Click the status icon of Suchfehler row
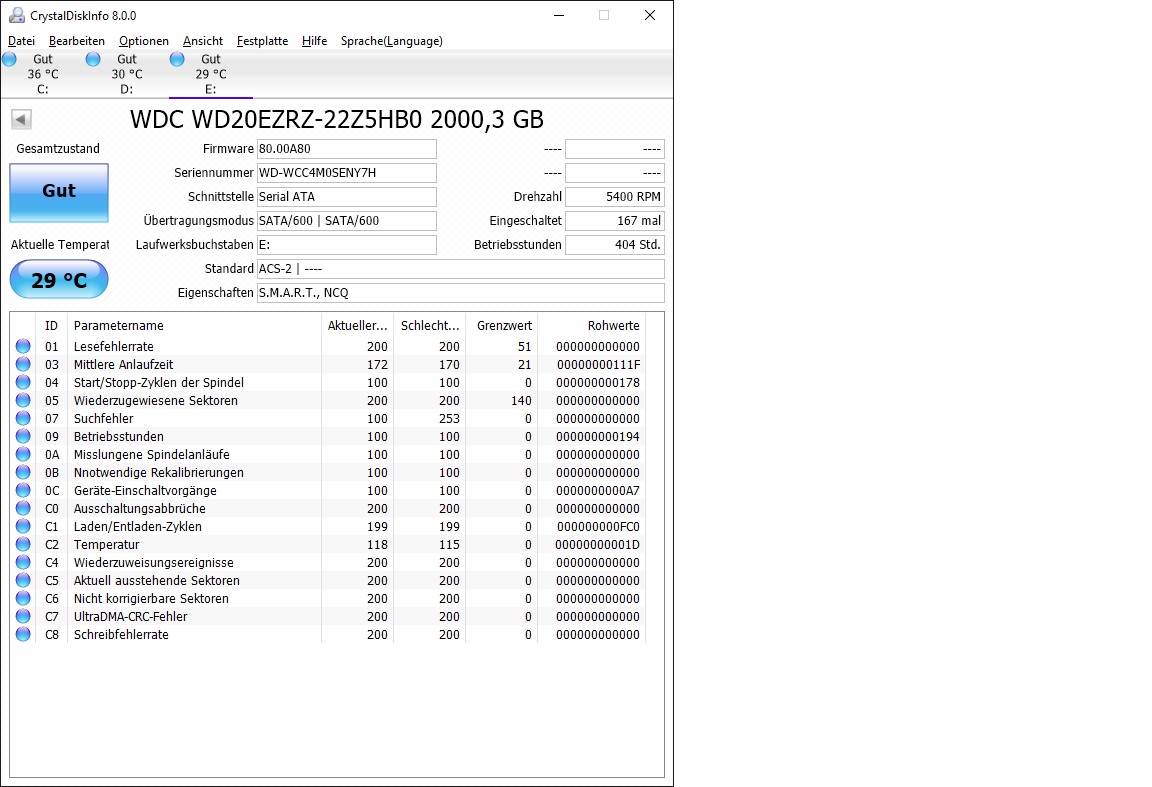This screenshot has width=1152, height=787. click(x=24, y=418)
